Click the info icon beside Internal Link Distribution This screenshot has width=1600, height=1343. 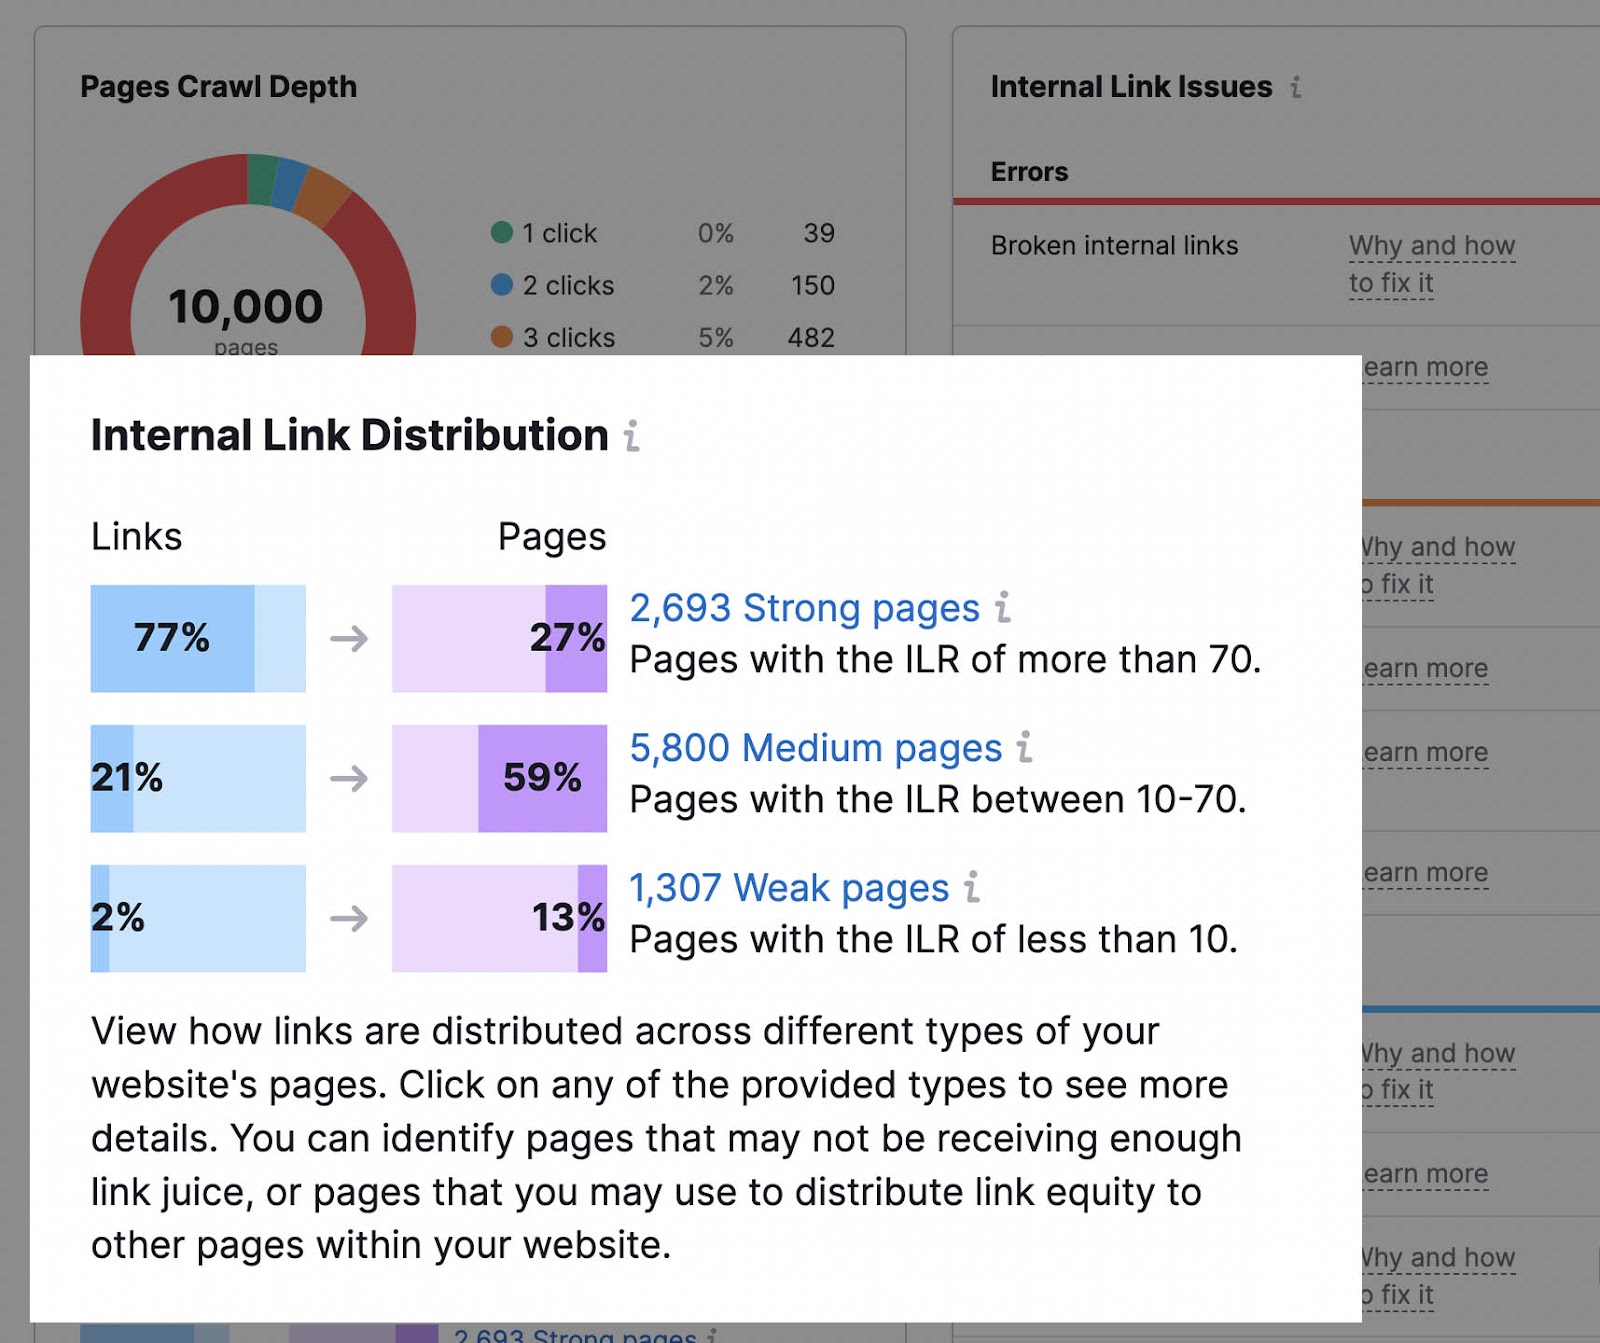(x=633, y=436)
